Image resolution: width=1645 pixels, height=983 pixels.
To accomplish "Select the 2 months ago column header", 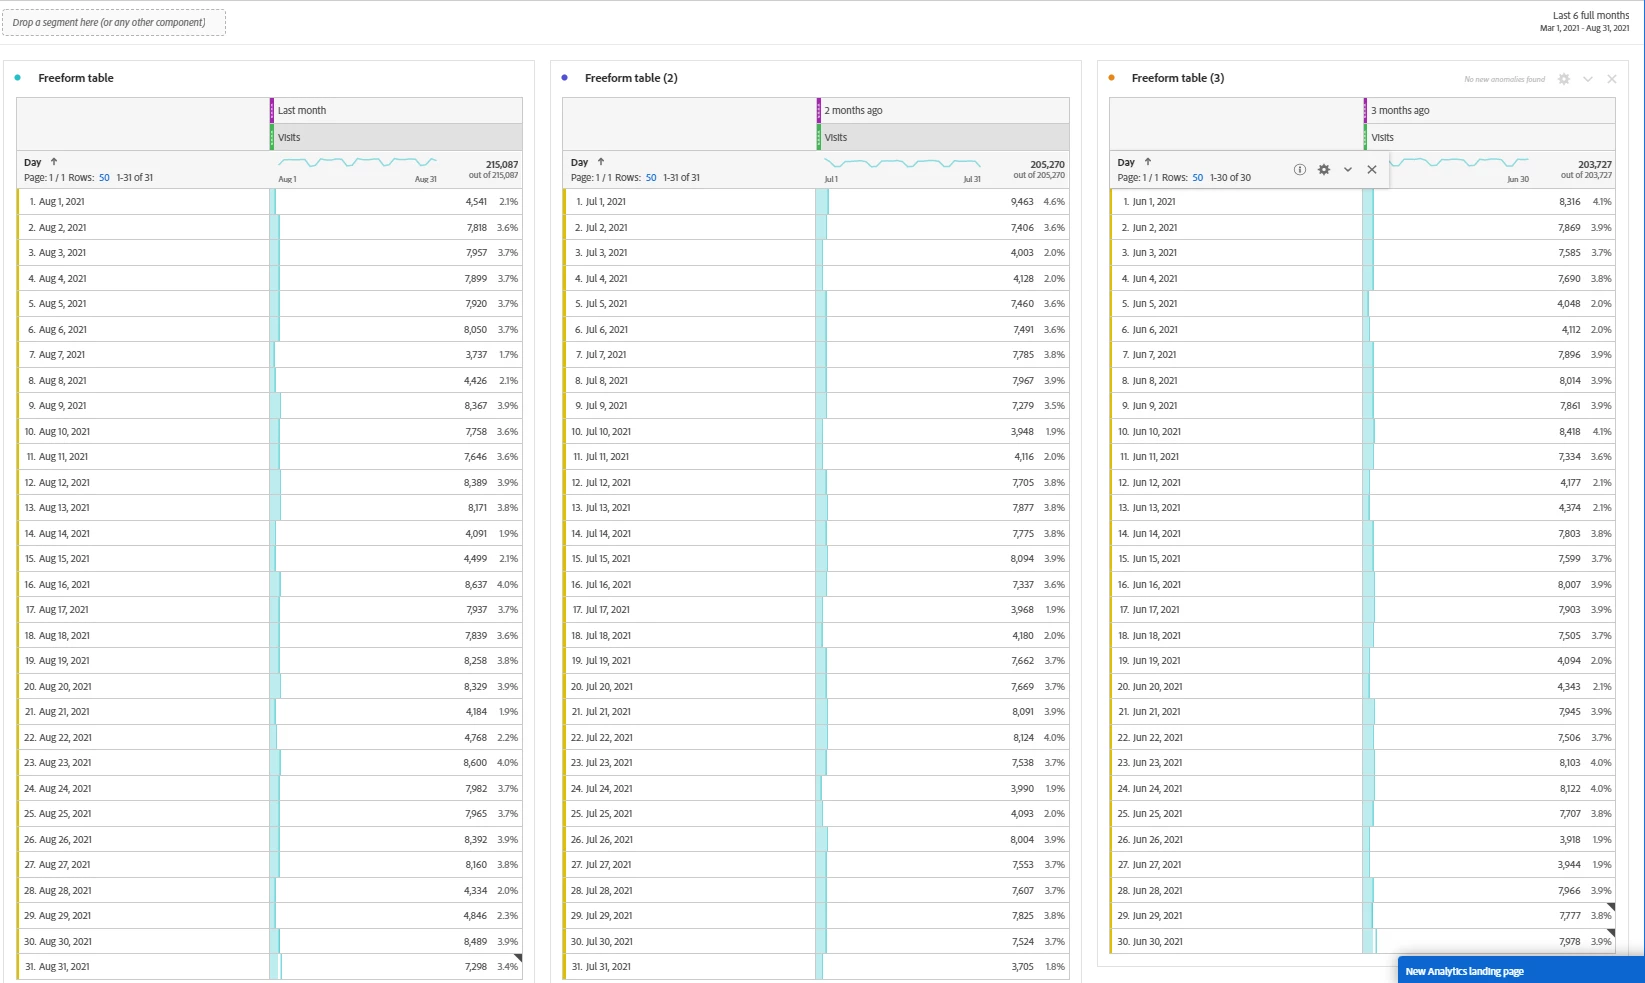I will [945, 111].
